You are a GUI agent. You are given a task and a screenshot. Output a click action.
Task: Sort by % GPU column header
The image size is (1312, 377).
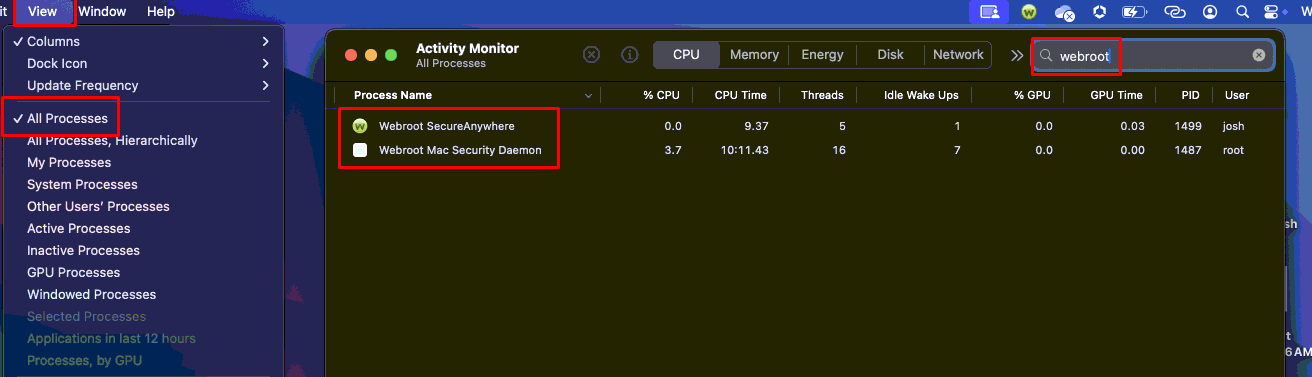[1033, 96]
